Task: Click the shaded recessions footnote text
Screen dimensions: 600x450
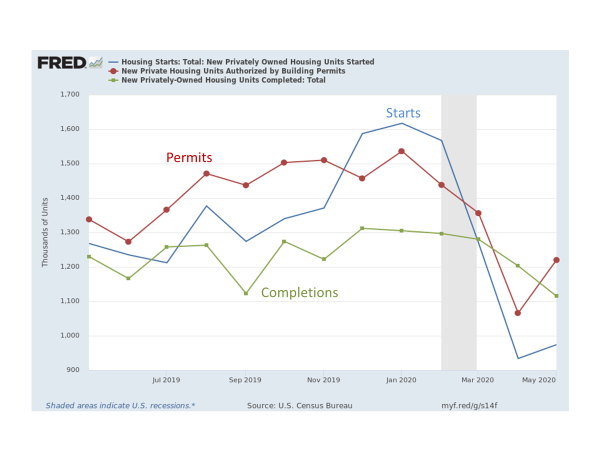Action: click(120, 405)
